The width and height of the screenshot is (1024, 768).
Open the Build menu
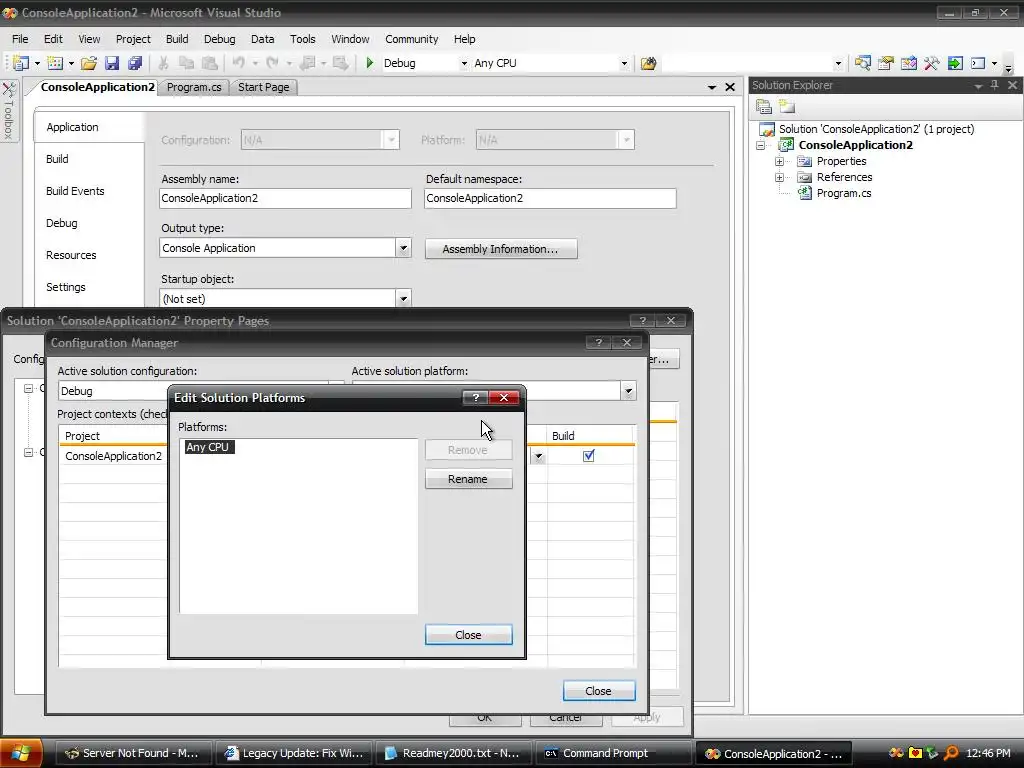(177, 39)
